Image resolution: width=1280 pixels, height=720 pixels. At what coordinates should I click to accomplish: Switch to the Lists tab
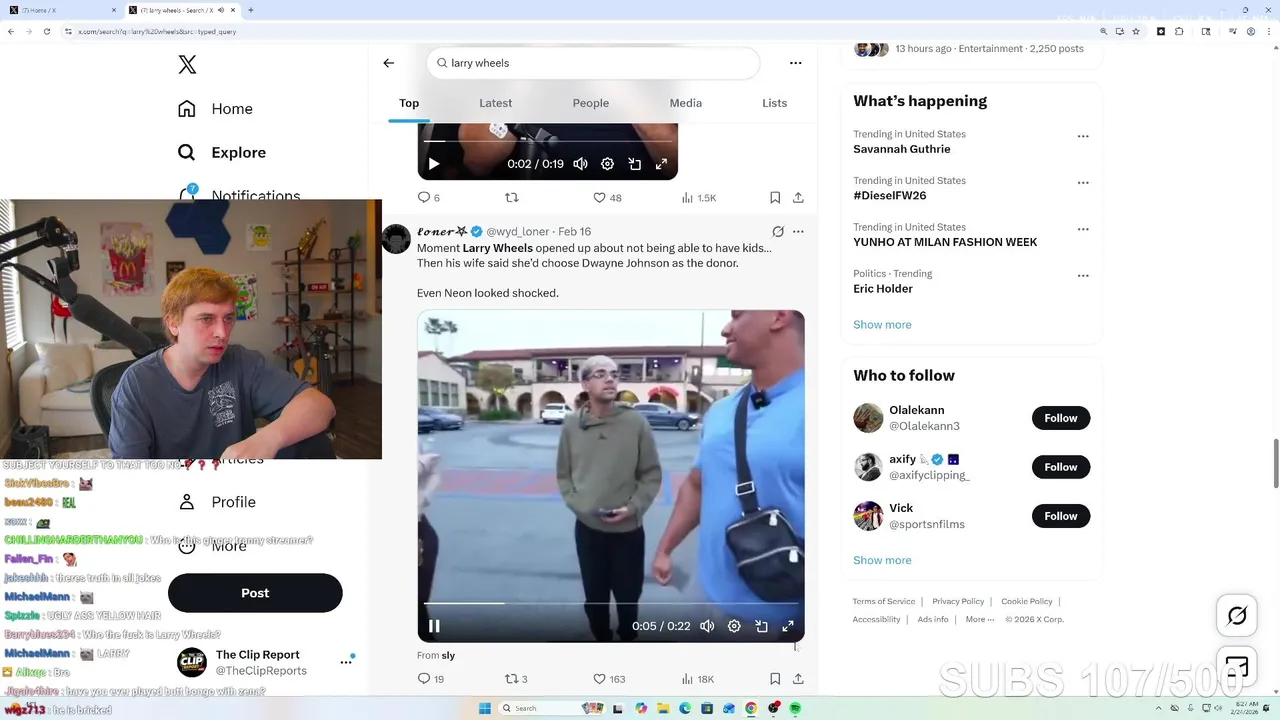(x=775, y=103)
